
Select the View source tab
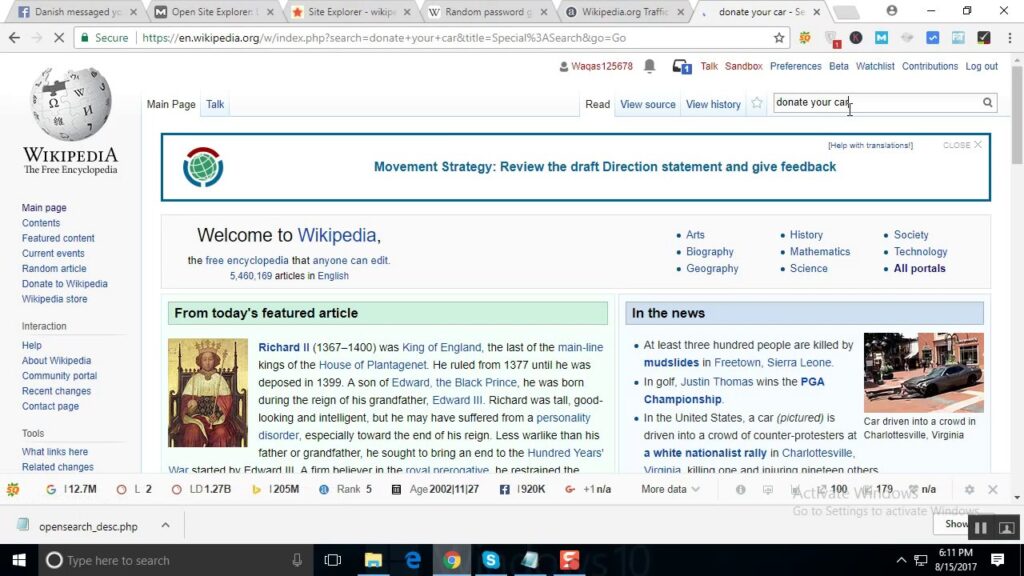[x=648, y=104]
